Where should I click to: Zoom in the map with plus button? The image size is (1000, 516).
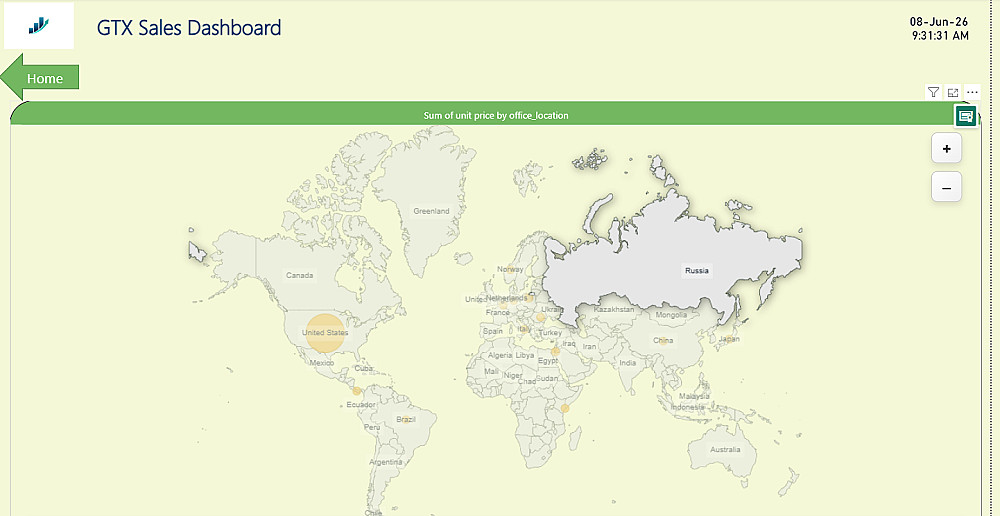click(x=946, y=149)
